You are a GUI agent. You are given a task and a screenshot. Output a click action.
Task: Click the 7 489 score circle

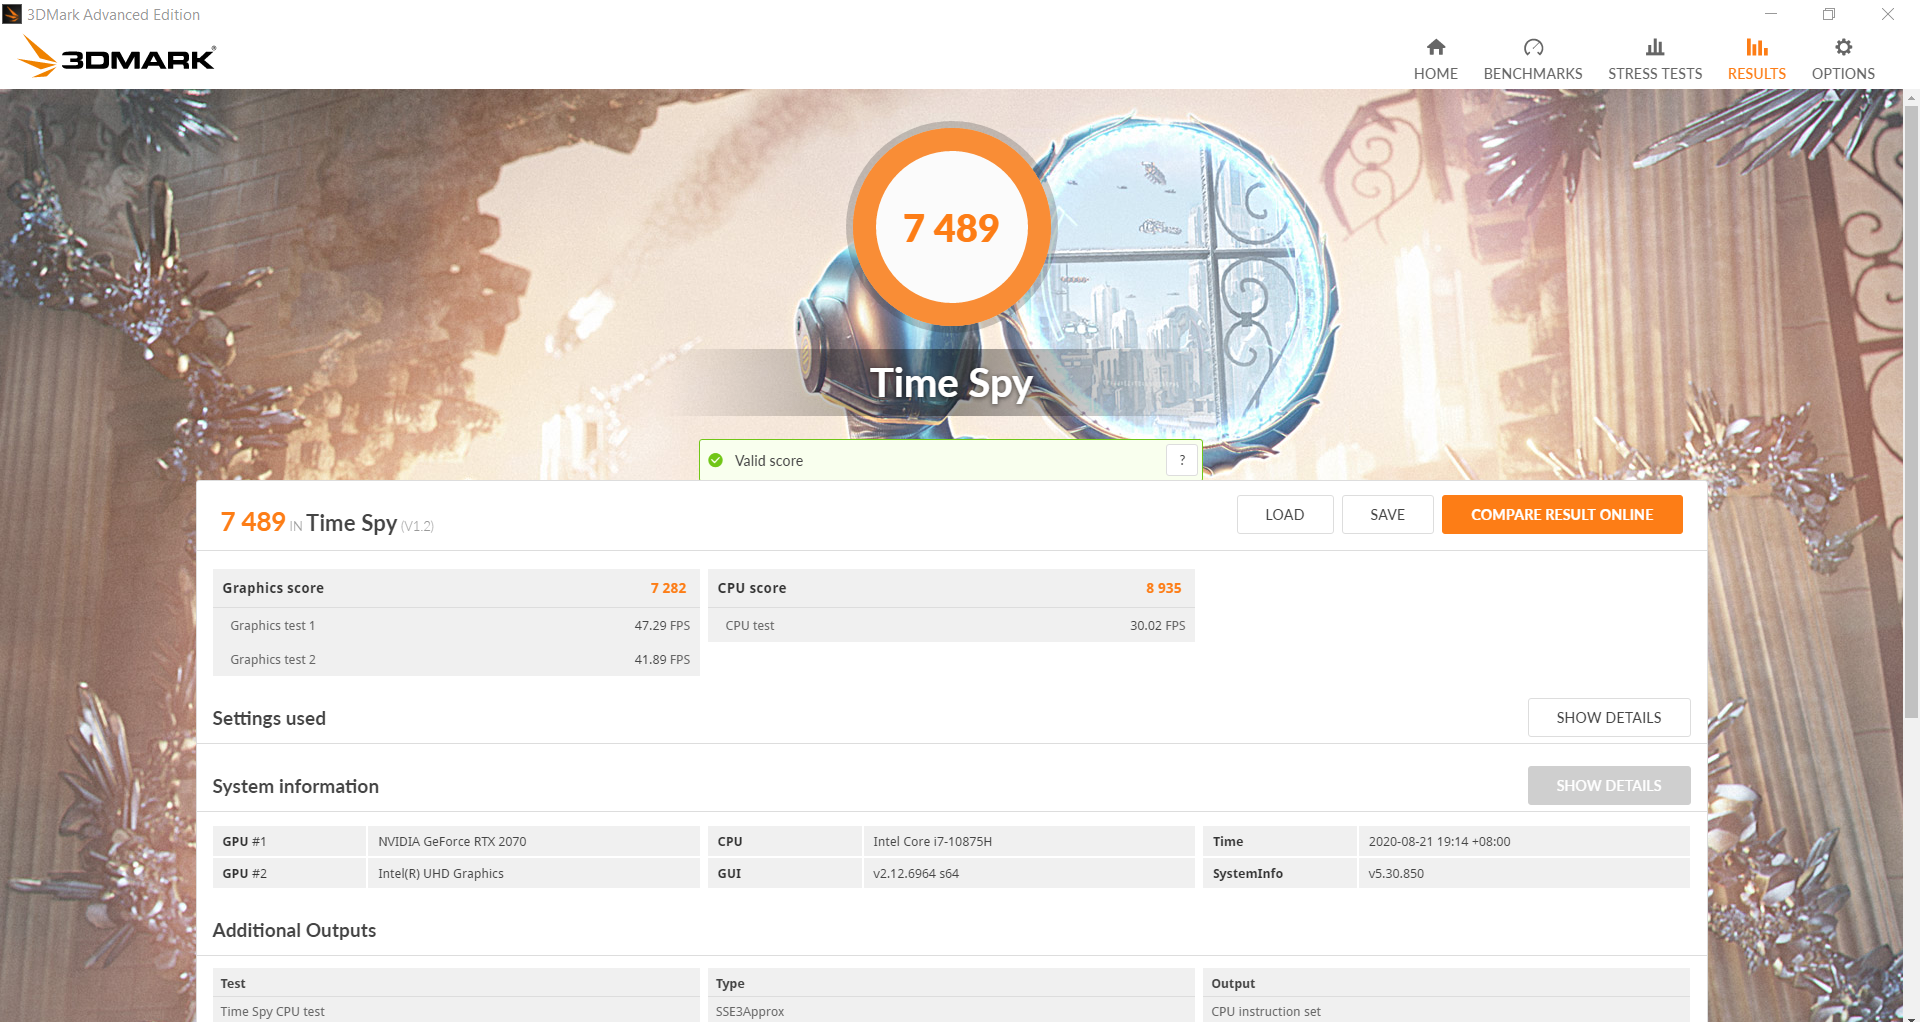point(951,227)
